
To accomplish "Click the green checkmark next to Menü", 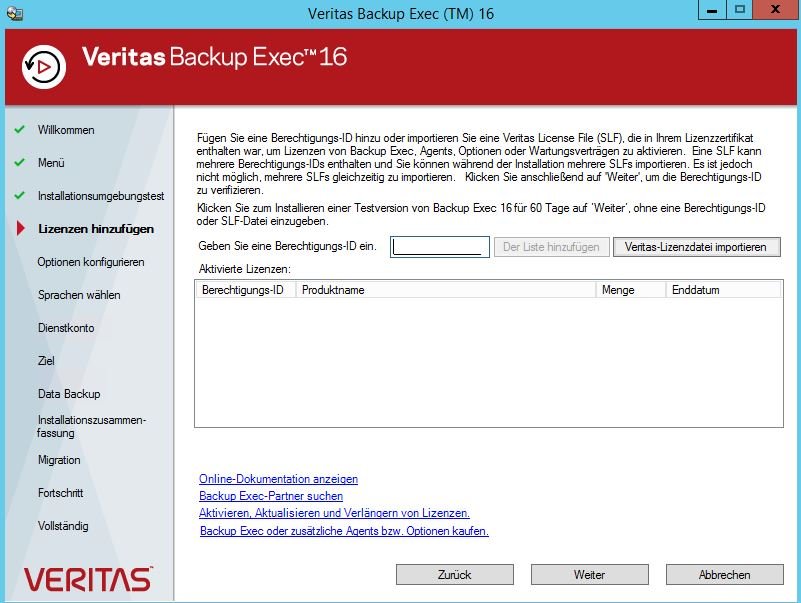I will click(19, 163).
